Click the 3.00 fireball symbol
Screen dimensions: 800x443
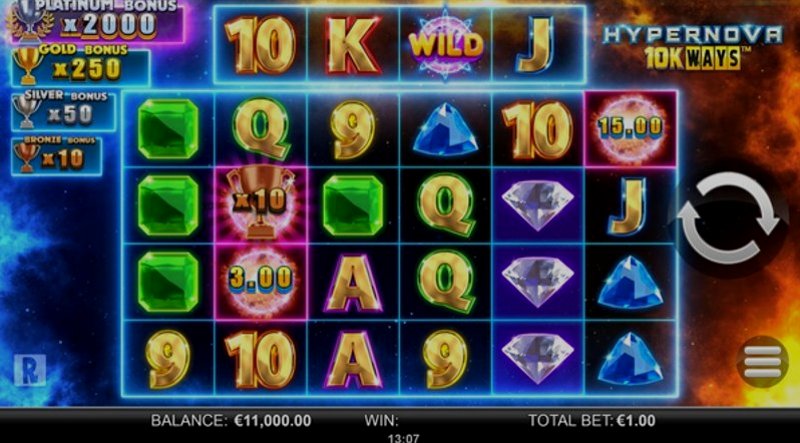pyautogui.click(x=260, y=281)
